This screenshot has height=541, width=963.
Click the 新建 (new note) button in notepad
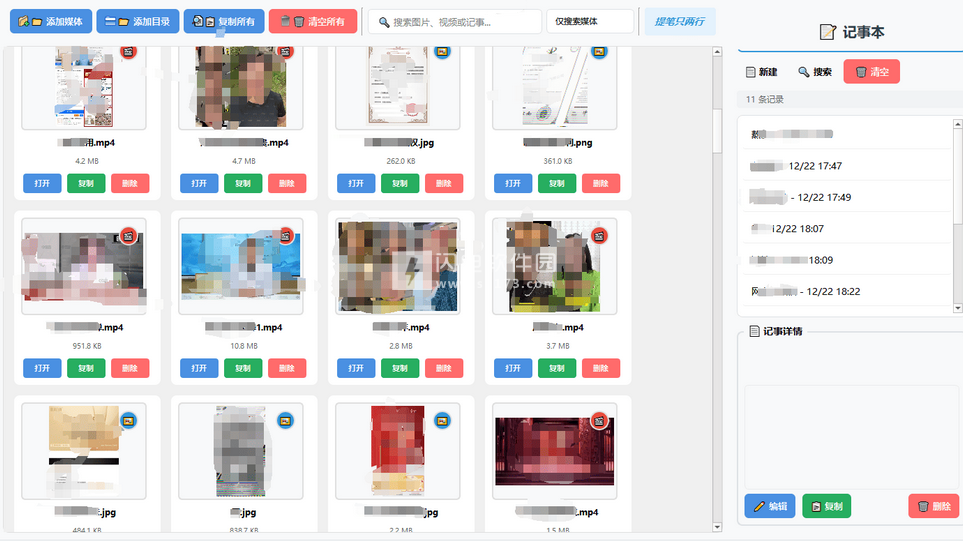click(761, 72)
